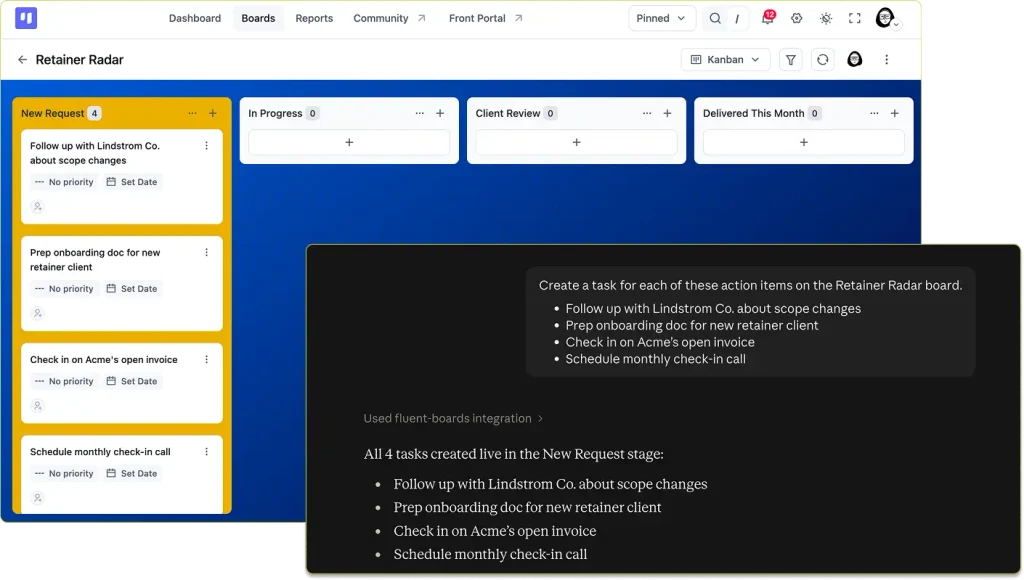
Task: Enter fullscreen mode via expand icon
Action: pyautogui.click(x=854, y=18)
